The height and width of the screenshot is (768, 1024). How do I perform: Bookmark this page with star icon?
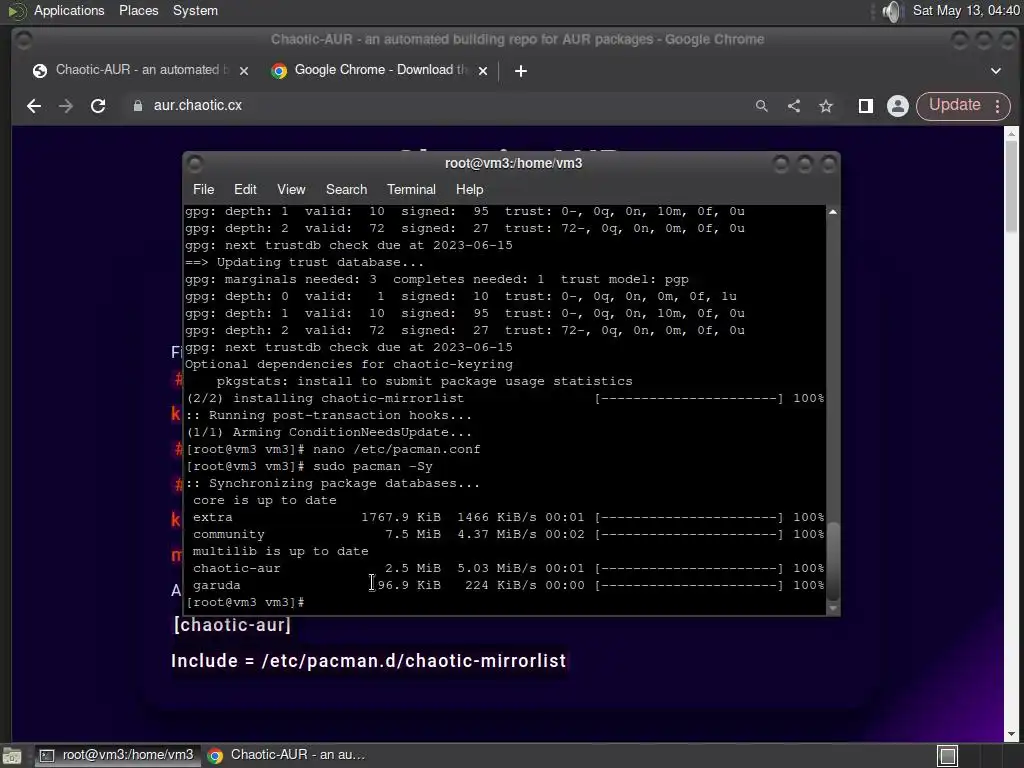coord(826,106)
